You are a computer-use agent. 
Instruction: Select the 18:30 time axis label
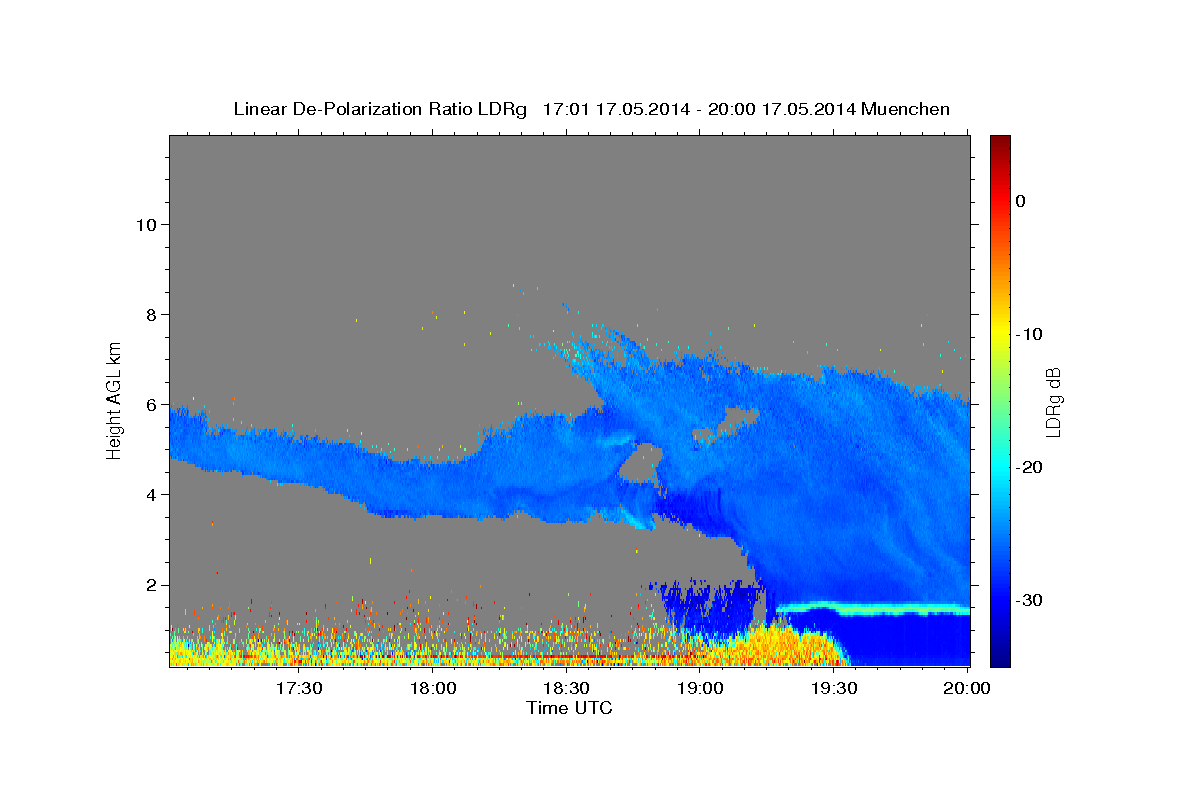point(567,689)
